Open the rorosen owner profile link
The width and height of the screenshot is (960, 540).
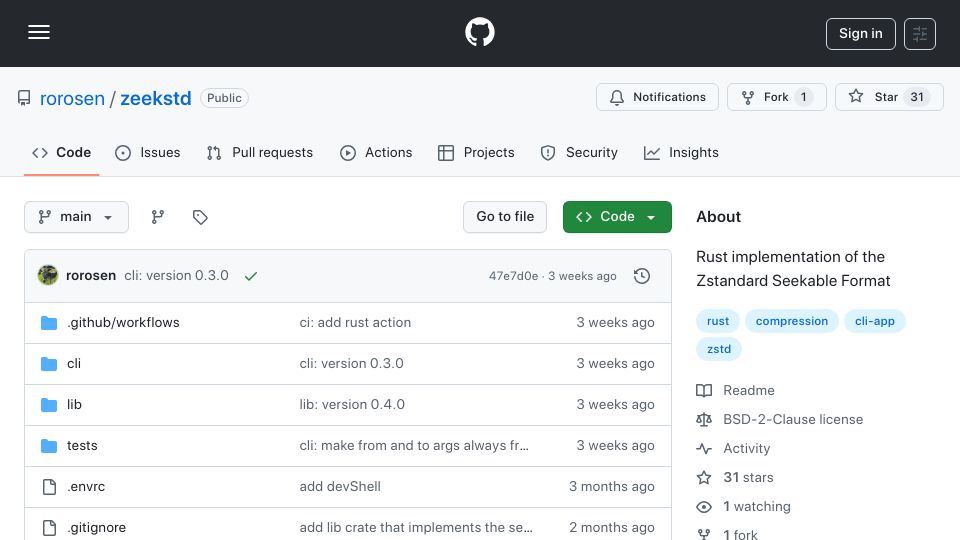(x=72, y=98)
